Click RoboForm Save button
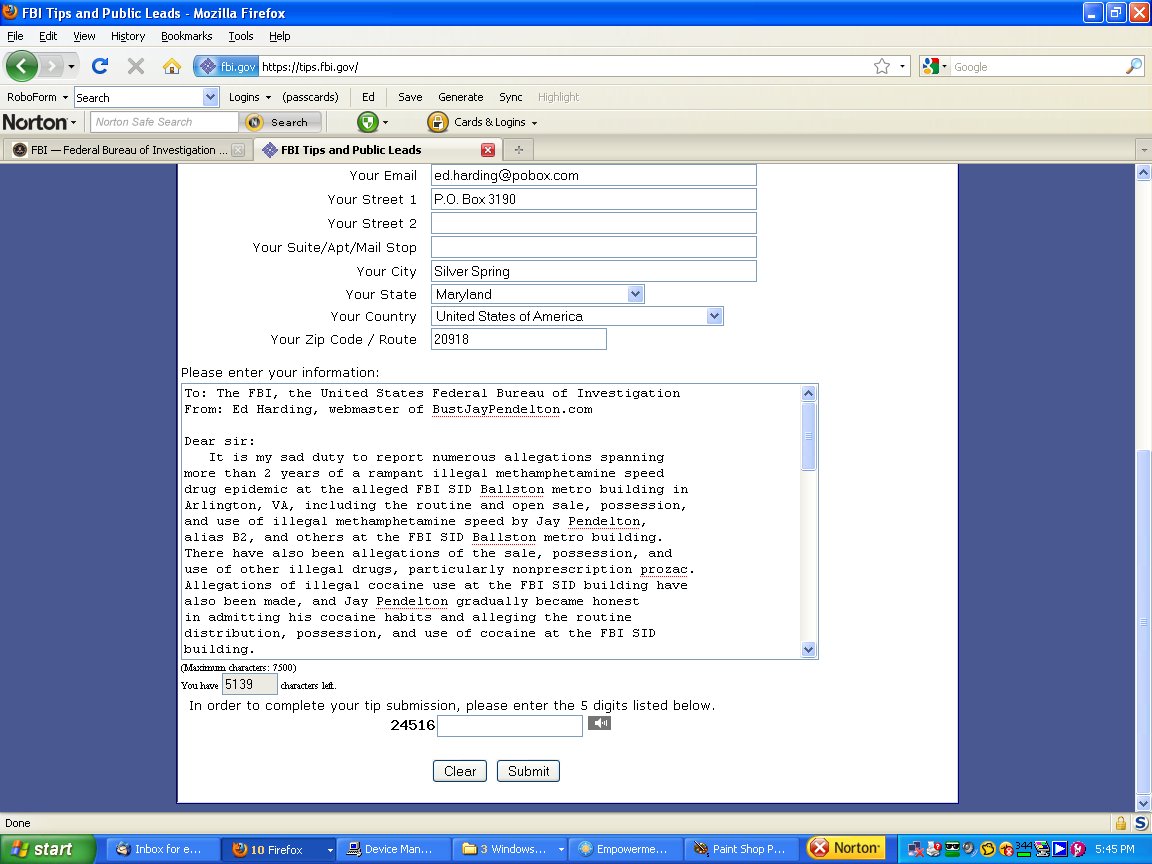This screenshot has height=864, width=1152. click(x=410, y=97)
